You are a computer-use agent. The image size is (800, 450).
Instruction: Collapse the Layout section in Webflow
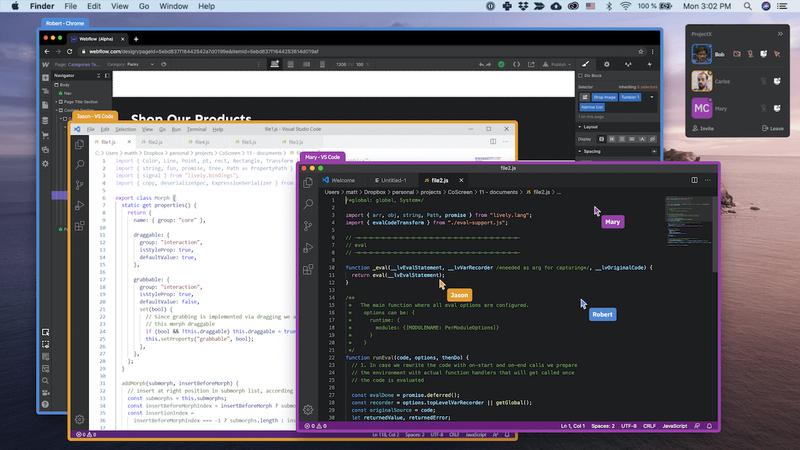pos(580,127)
